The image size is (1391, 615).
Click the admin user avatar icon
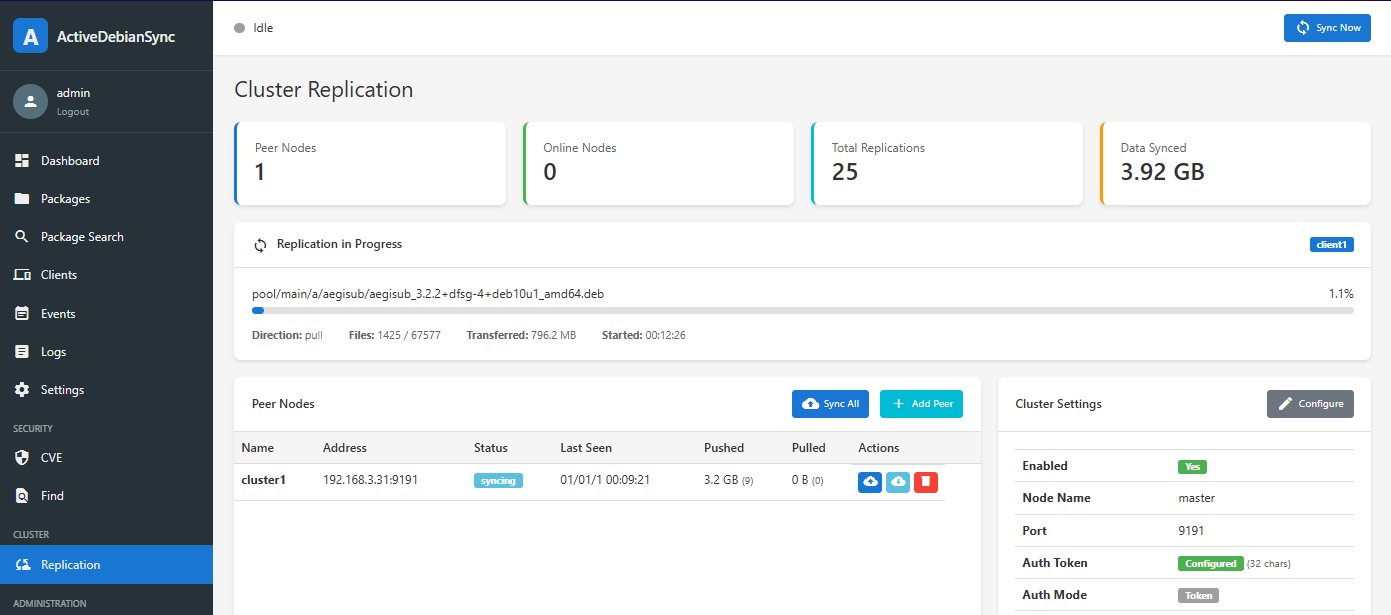point(30,101)
